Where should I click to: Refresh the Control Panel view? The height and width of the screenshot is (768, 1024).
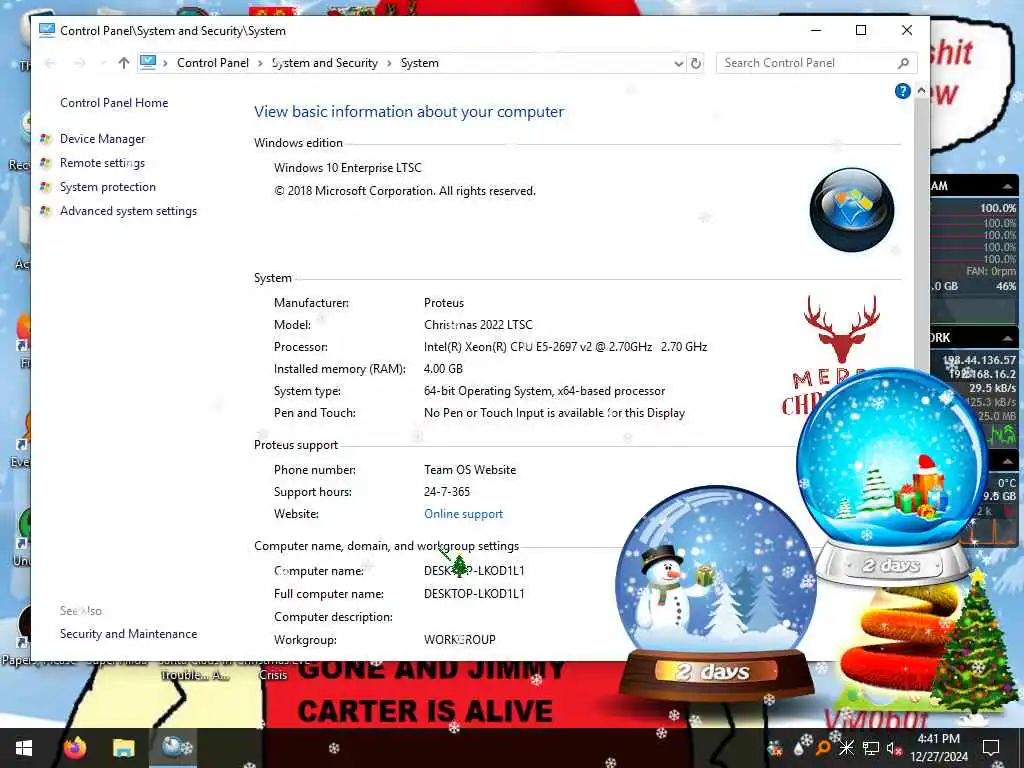pyautogui.click(x=696, y=63)
